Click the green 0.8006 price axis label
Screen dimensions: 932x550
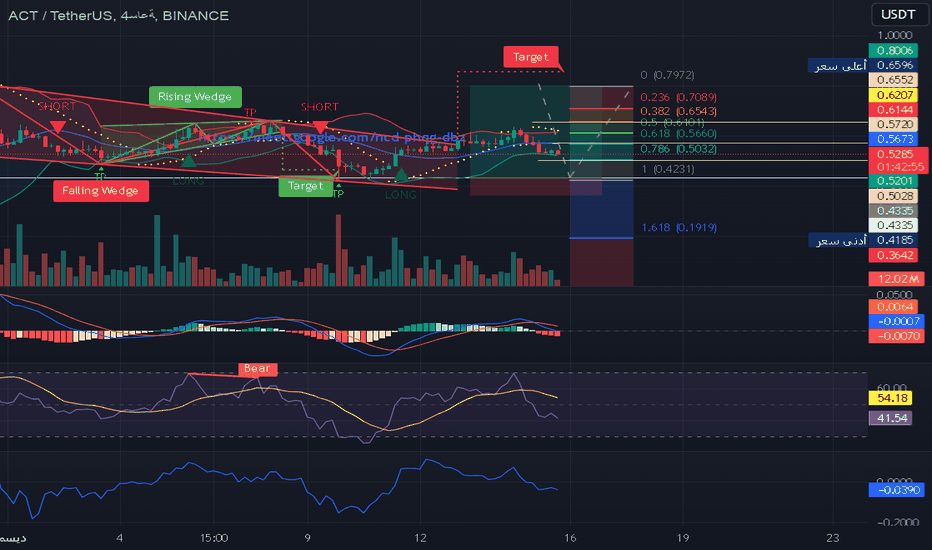(894, 50)
